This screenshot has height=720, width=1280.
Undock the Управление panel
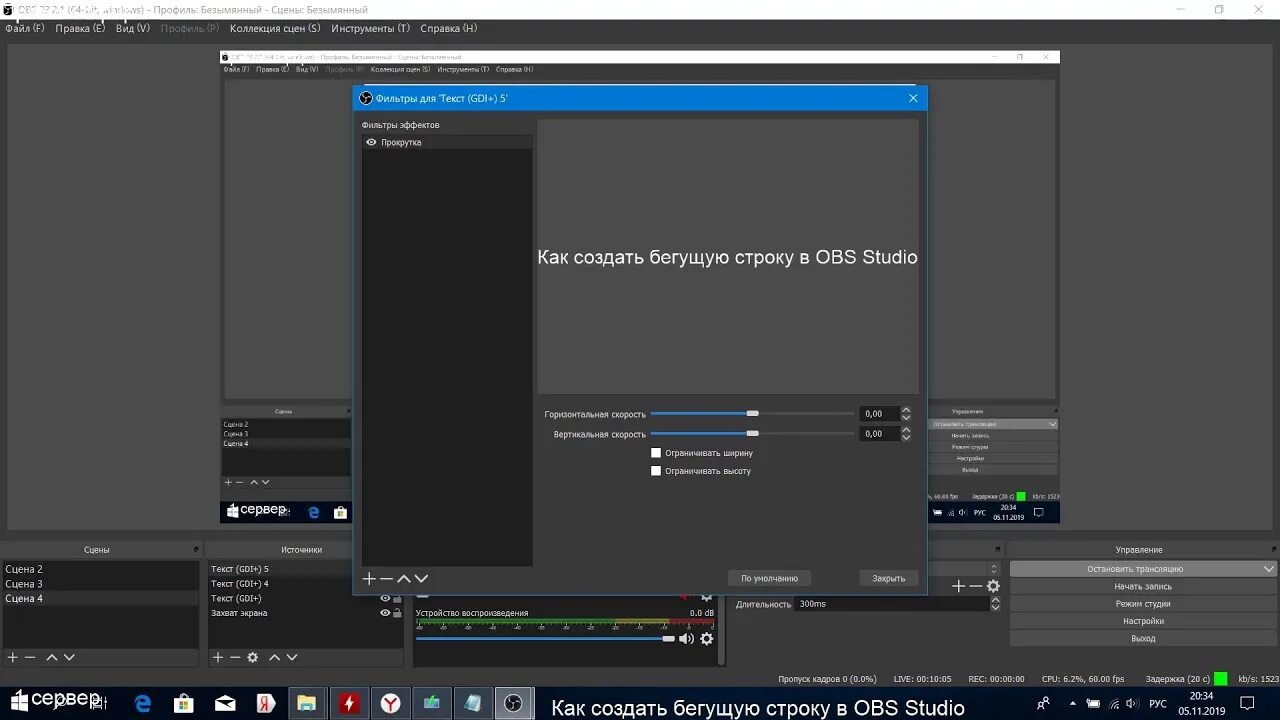[x=1273, y=550]
